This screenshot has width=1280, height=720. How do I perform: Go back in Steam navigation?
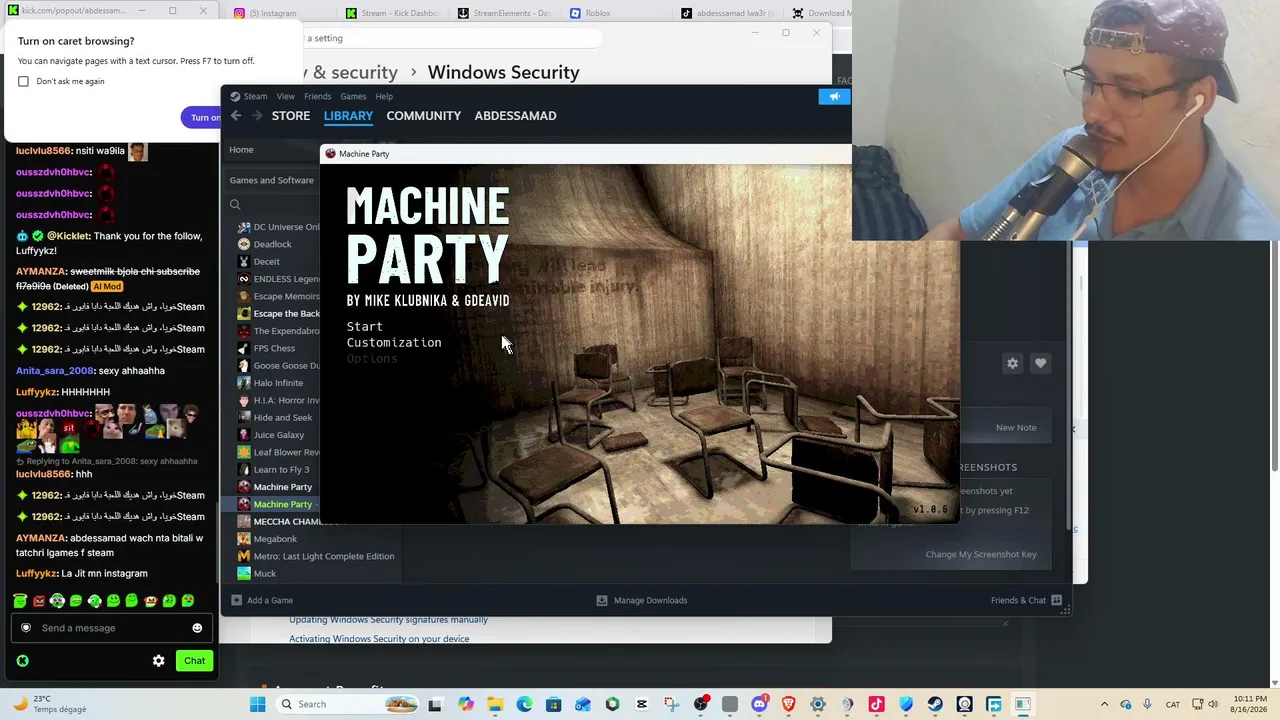coord(236,116)
